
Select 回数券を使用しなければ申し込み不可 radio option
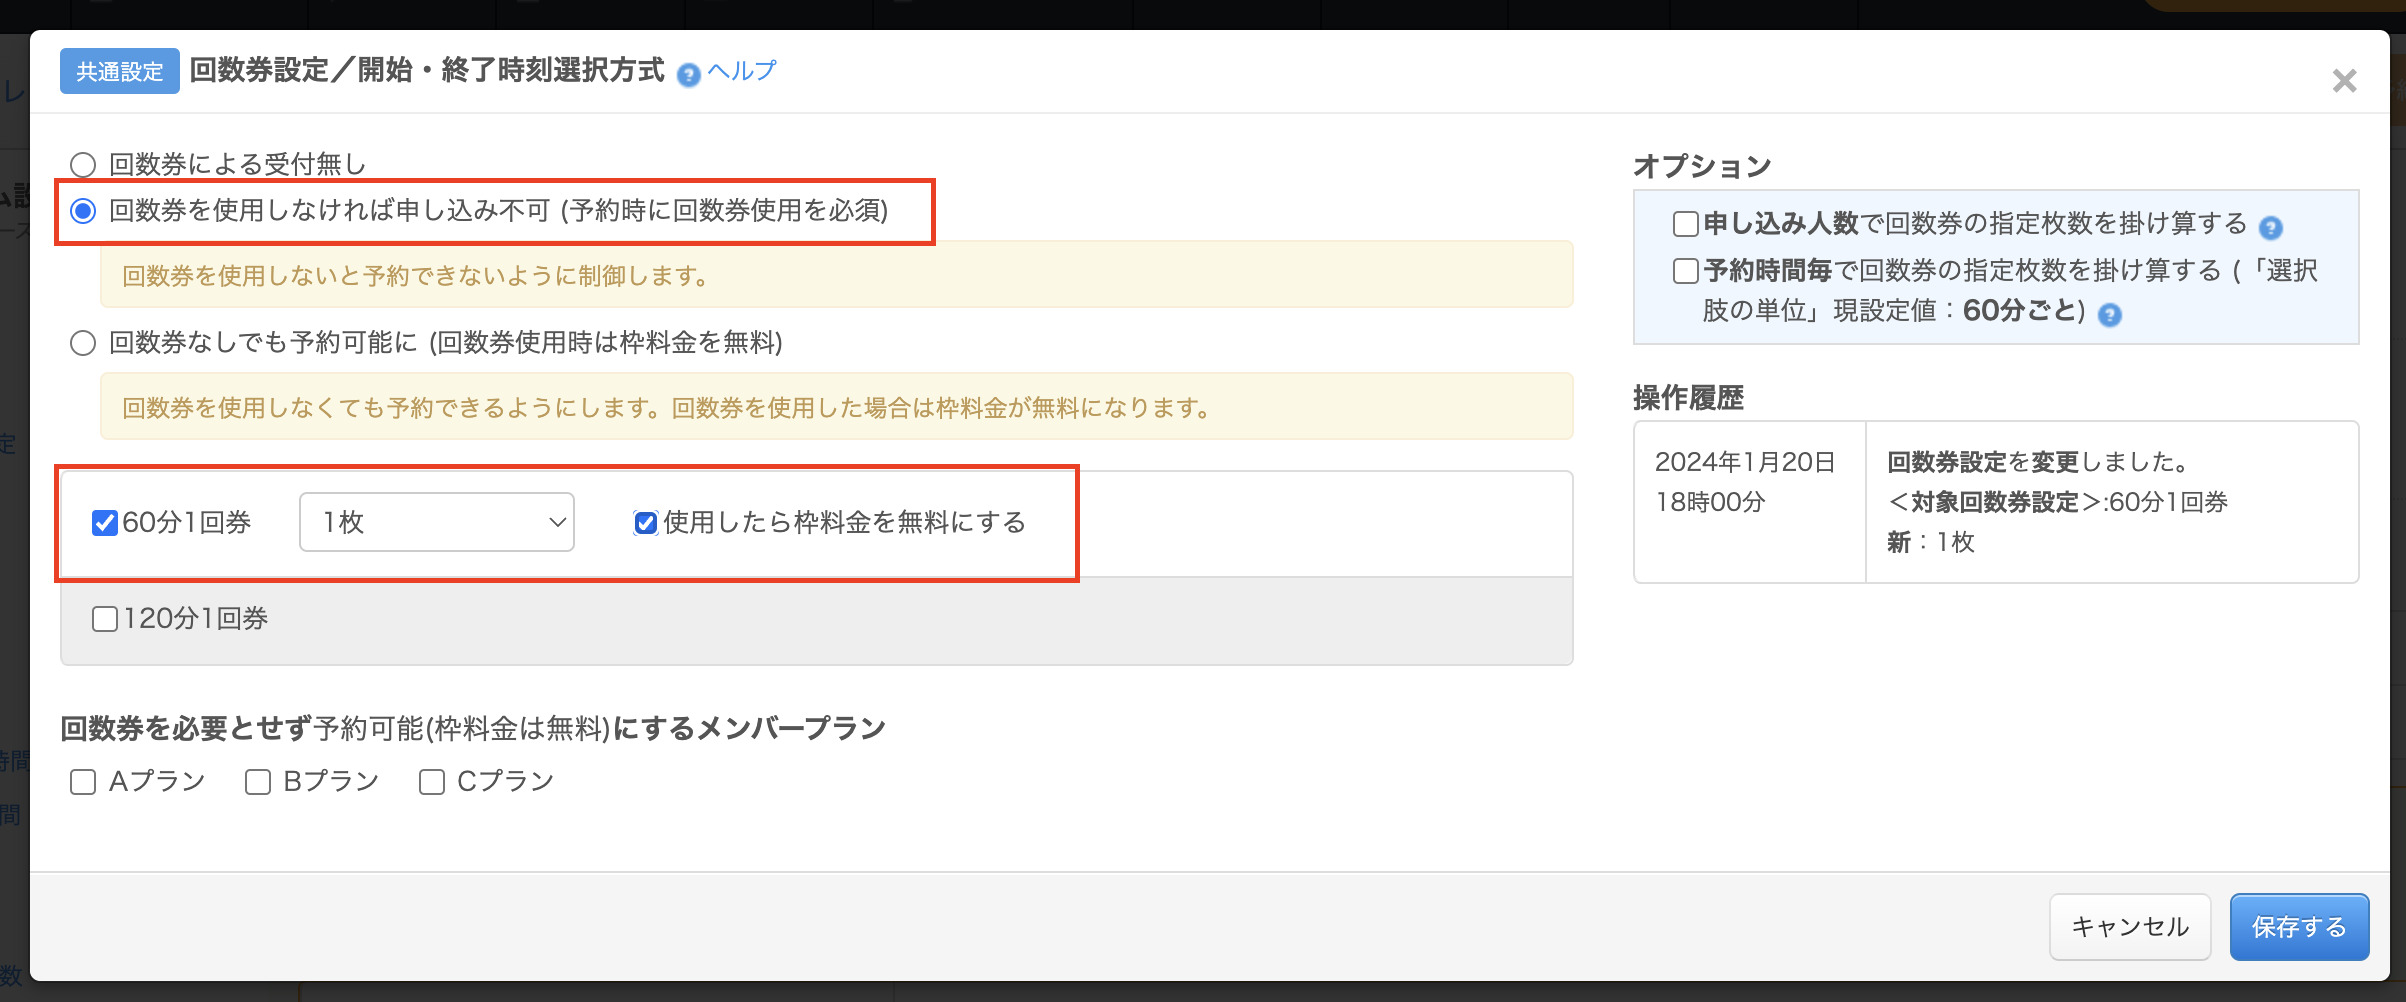click(x=83, y=211)
